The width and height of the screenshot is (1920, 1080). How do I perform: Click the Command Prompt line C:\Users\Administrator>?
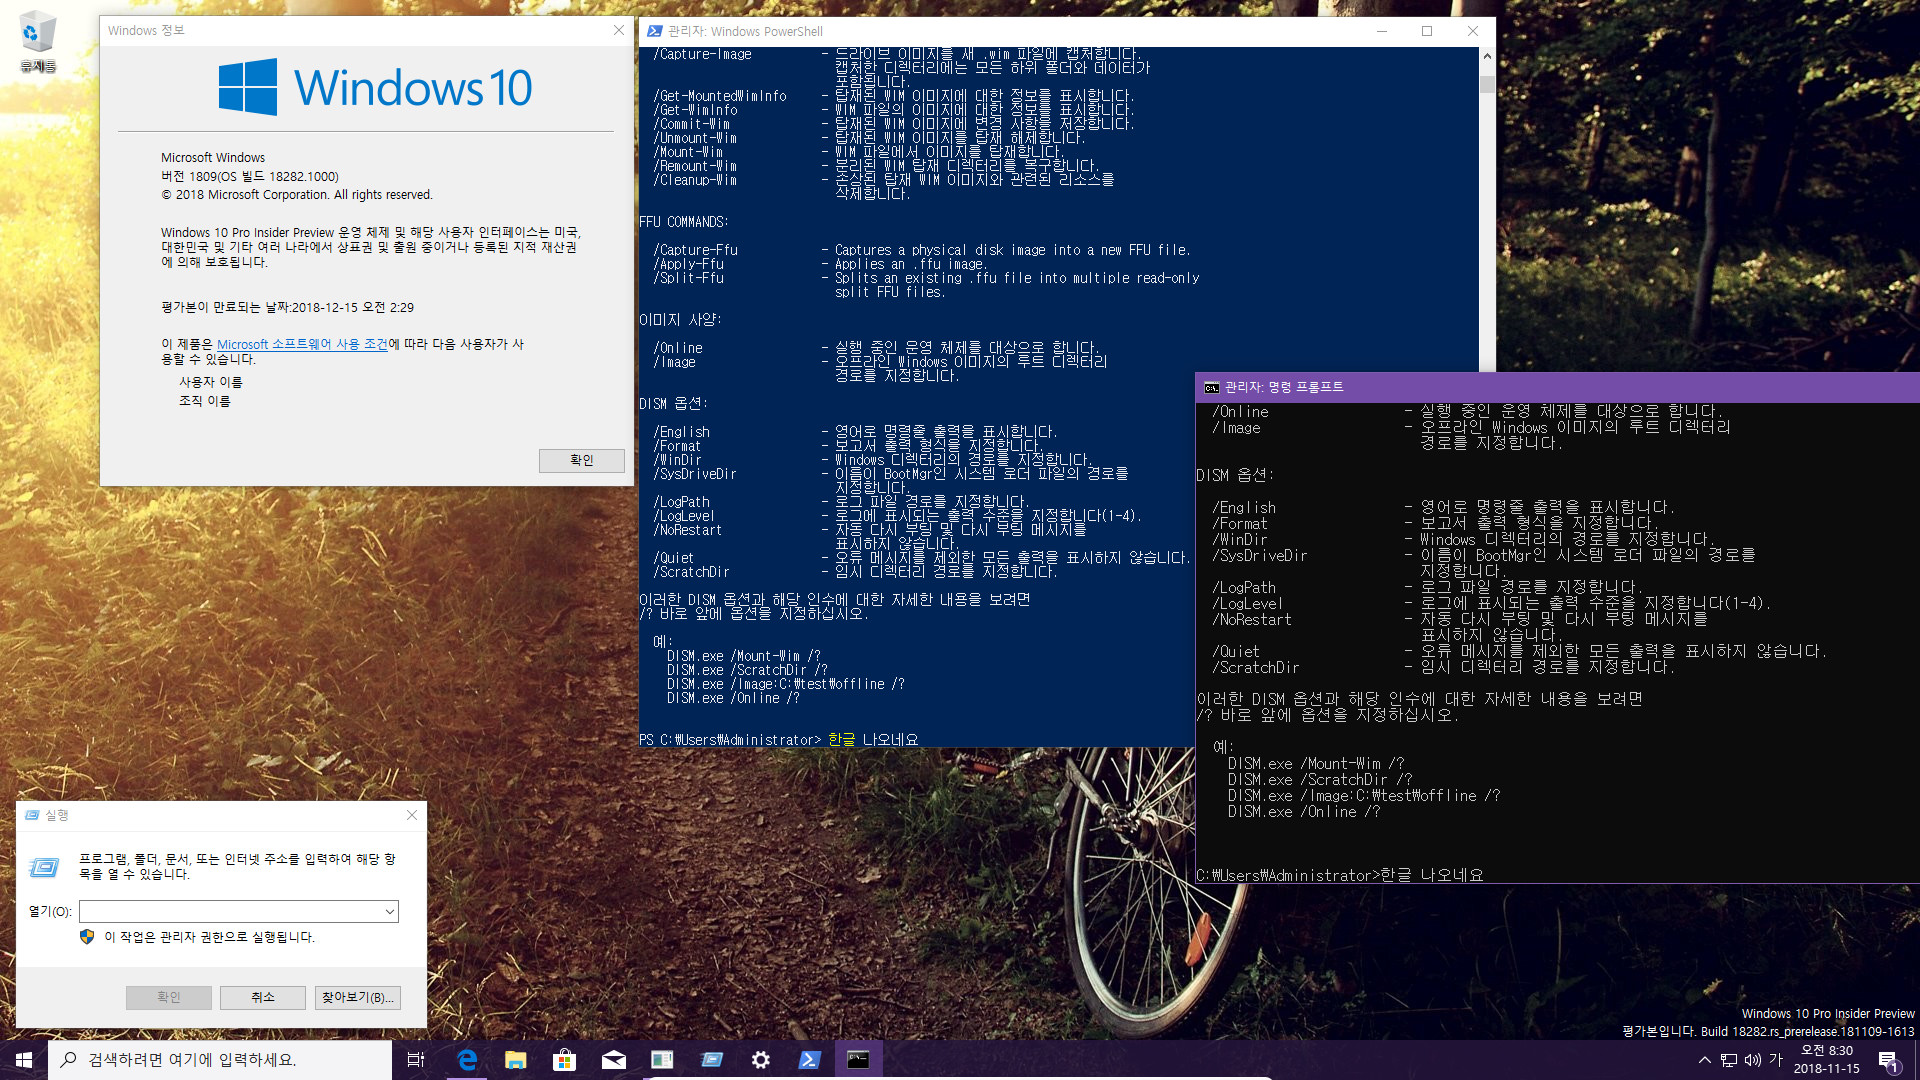click(1288, 875)
